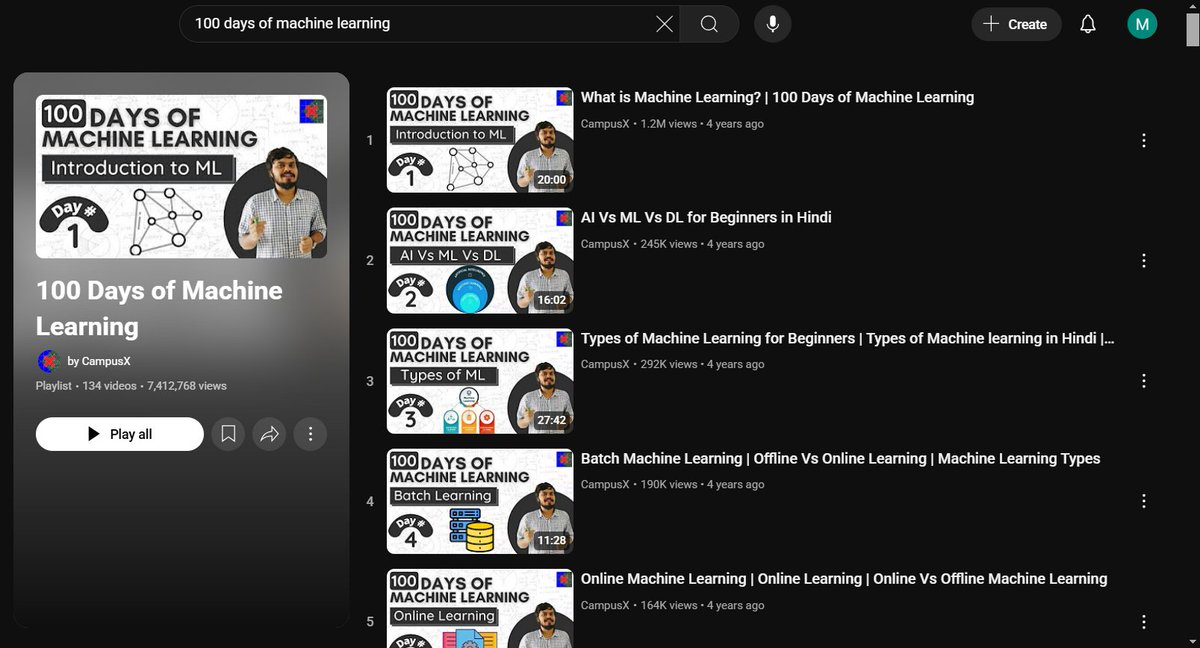Open the Day 1 Introduction to ML list thumbnail
The image size is (1200, 648).
(480, 140)
